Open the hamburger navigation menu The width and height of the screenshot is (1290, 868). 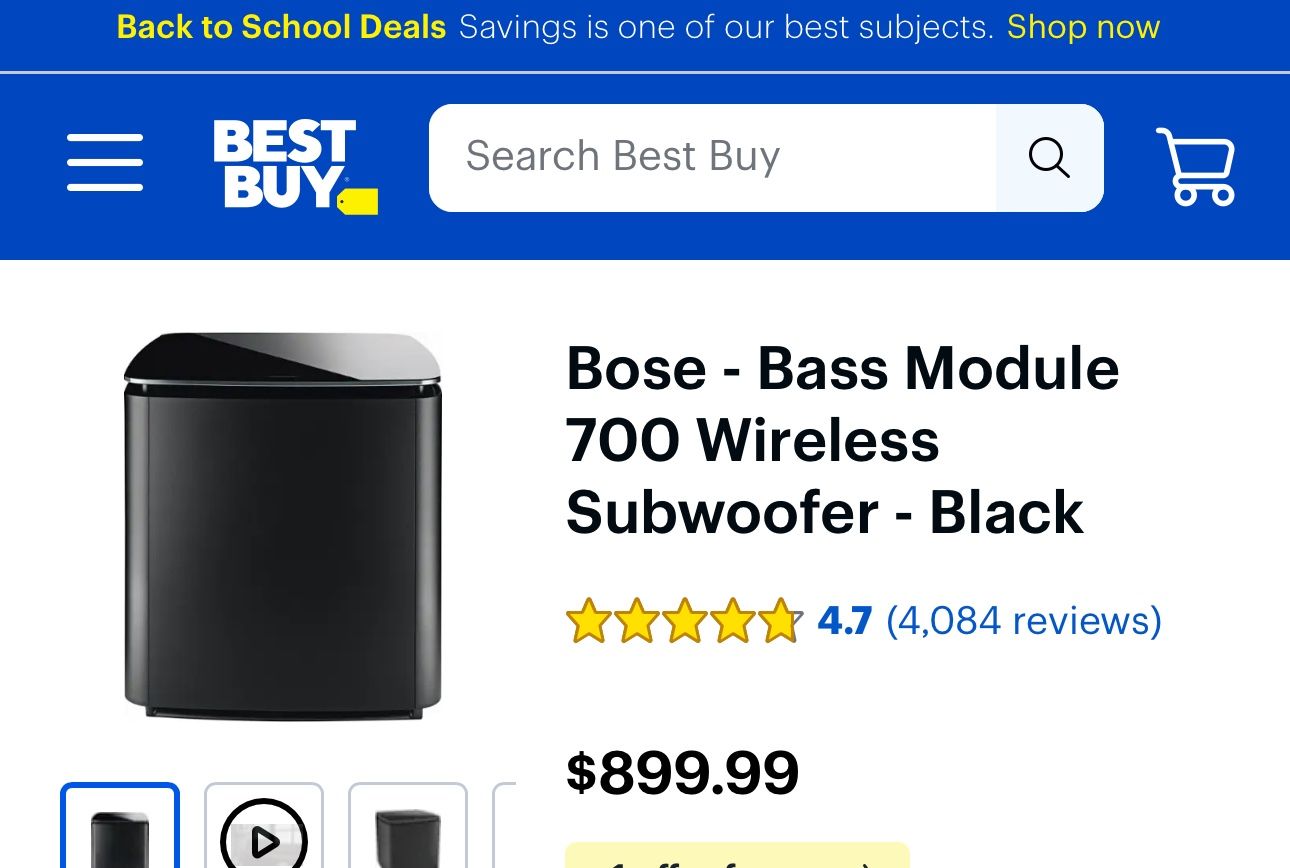pos(105,162)
